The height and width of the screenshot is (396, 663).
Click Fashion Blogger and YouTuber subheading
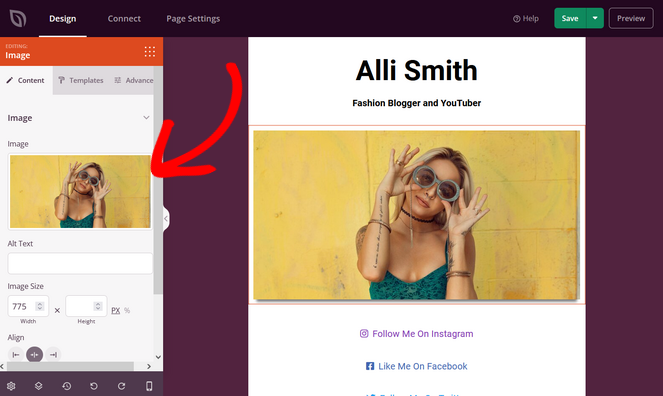pos(416,103)
